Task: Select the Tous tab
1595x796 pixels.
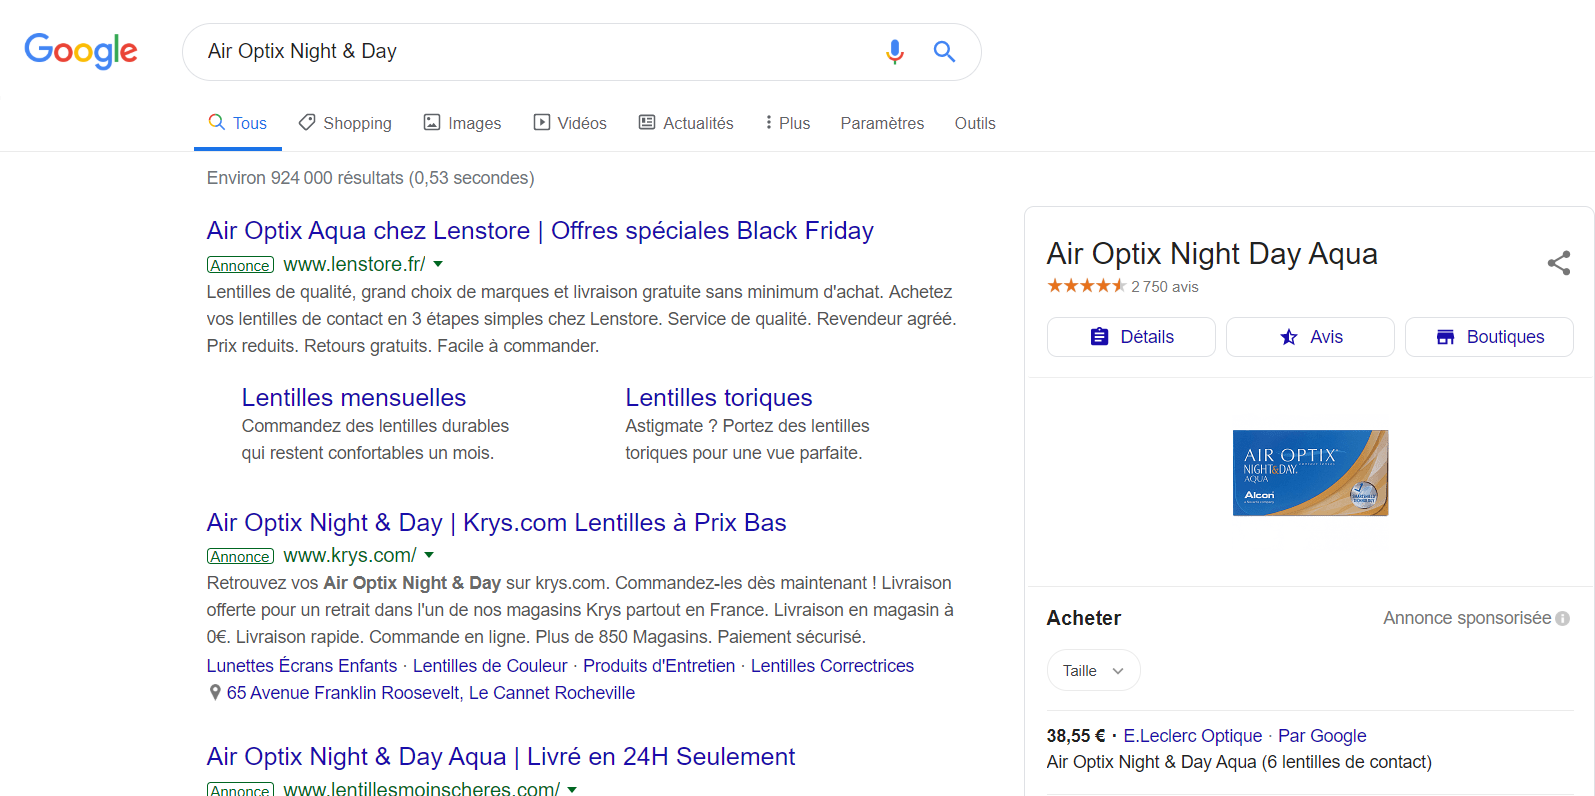Action: tap(238, 123)
